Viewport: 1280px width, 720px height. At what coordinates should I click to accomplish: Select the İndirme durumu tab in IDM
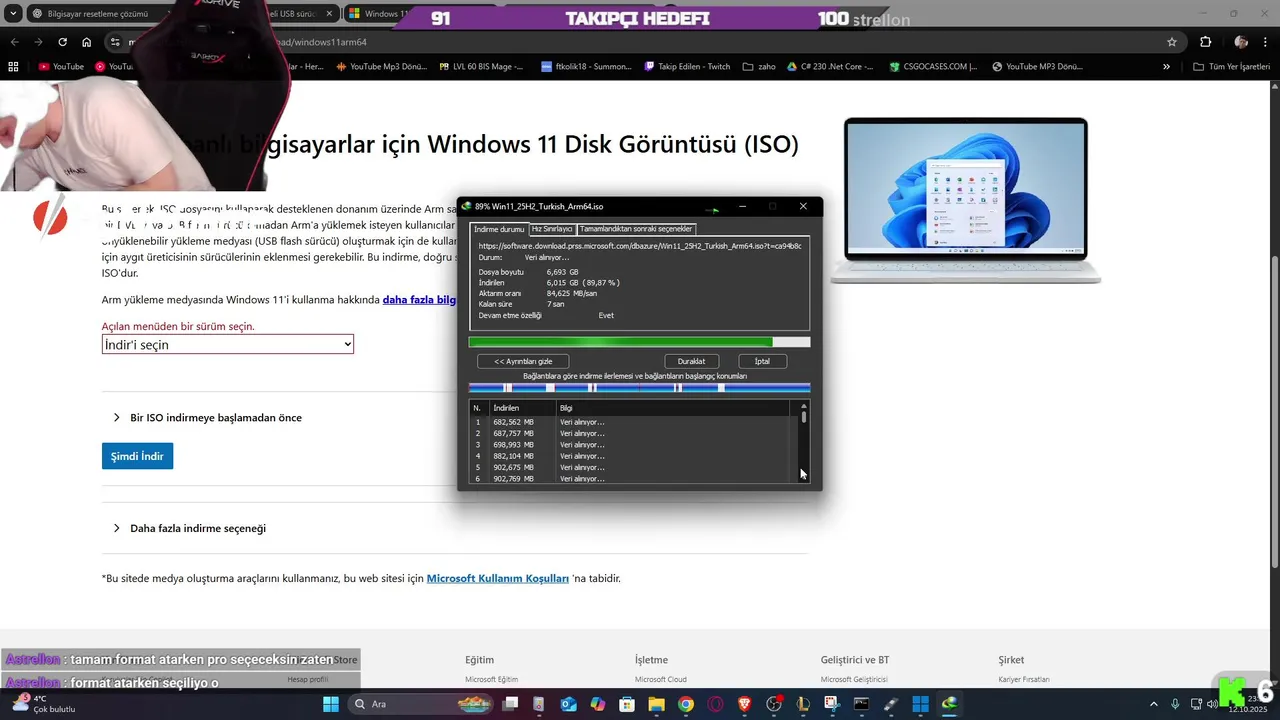499,229
